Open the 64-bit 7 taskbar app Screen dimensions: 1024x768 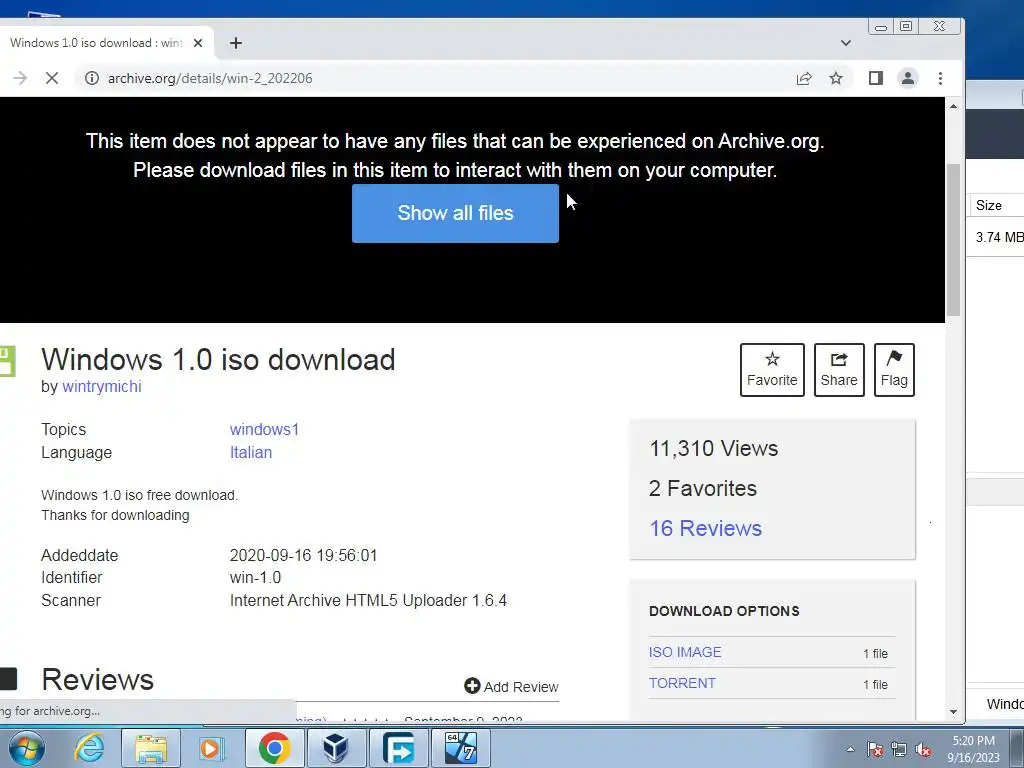click(x=461, y=748)
